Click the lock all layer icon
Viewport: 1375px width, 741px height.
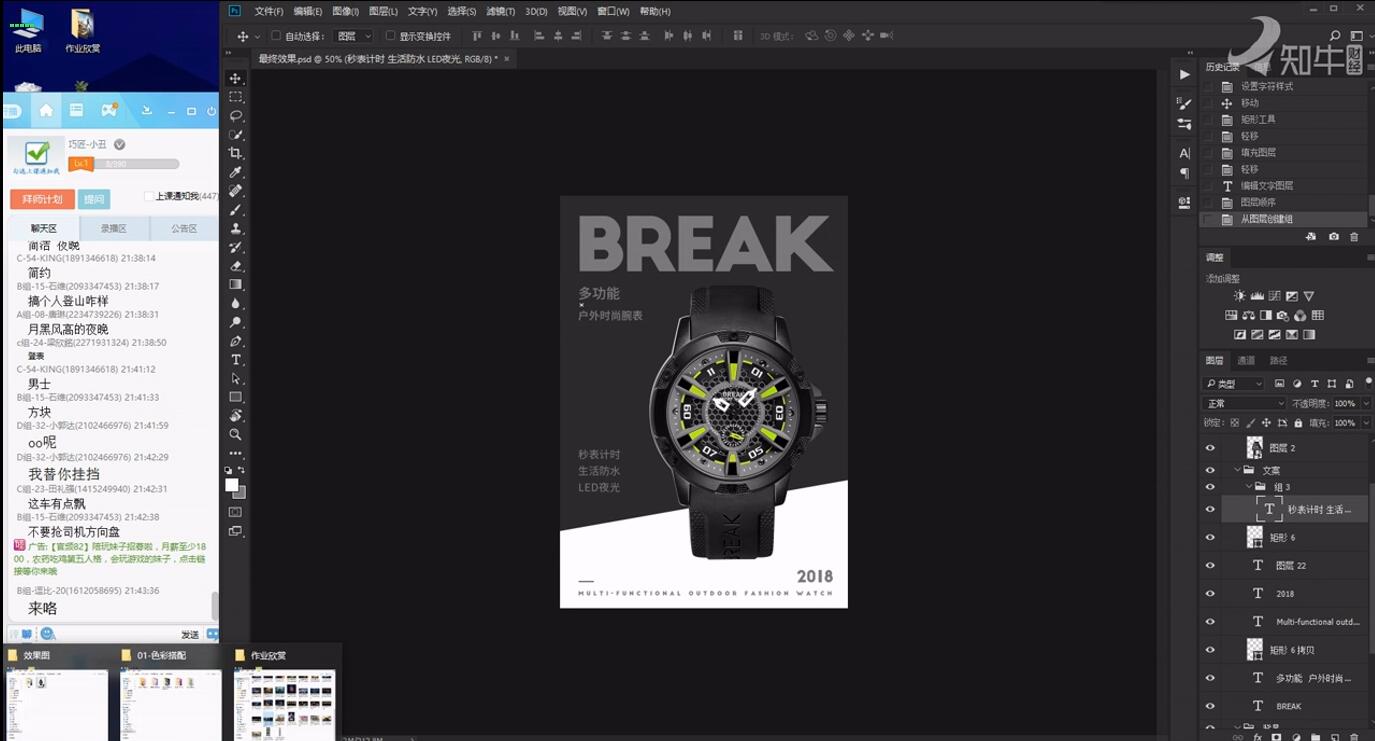1299,423
